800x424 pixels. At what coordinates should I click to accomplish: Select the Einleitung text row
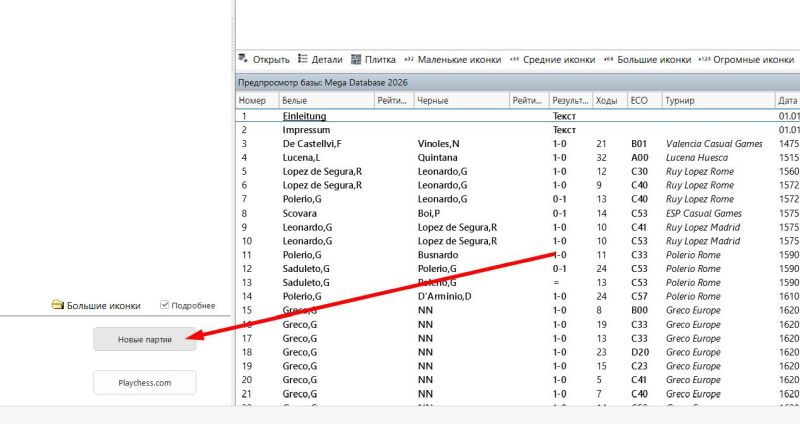coord(518,116)
